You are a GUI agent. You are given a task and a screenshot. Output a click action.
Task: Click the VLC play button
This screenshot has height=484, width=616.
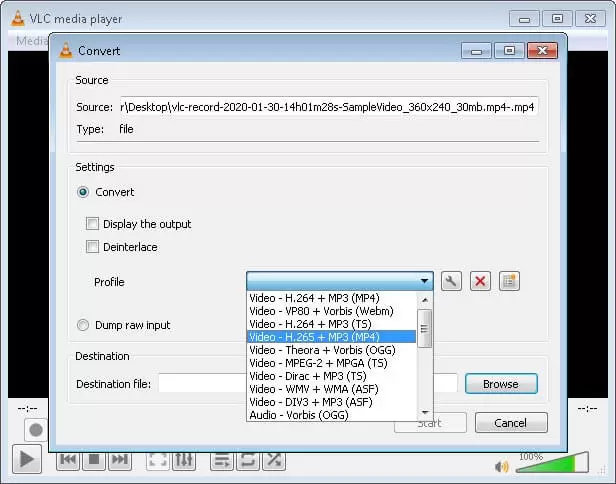click(27, 459)
